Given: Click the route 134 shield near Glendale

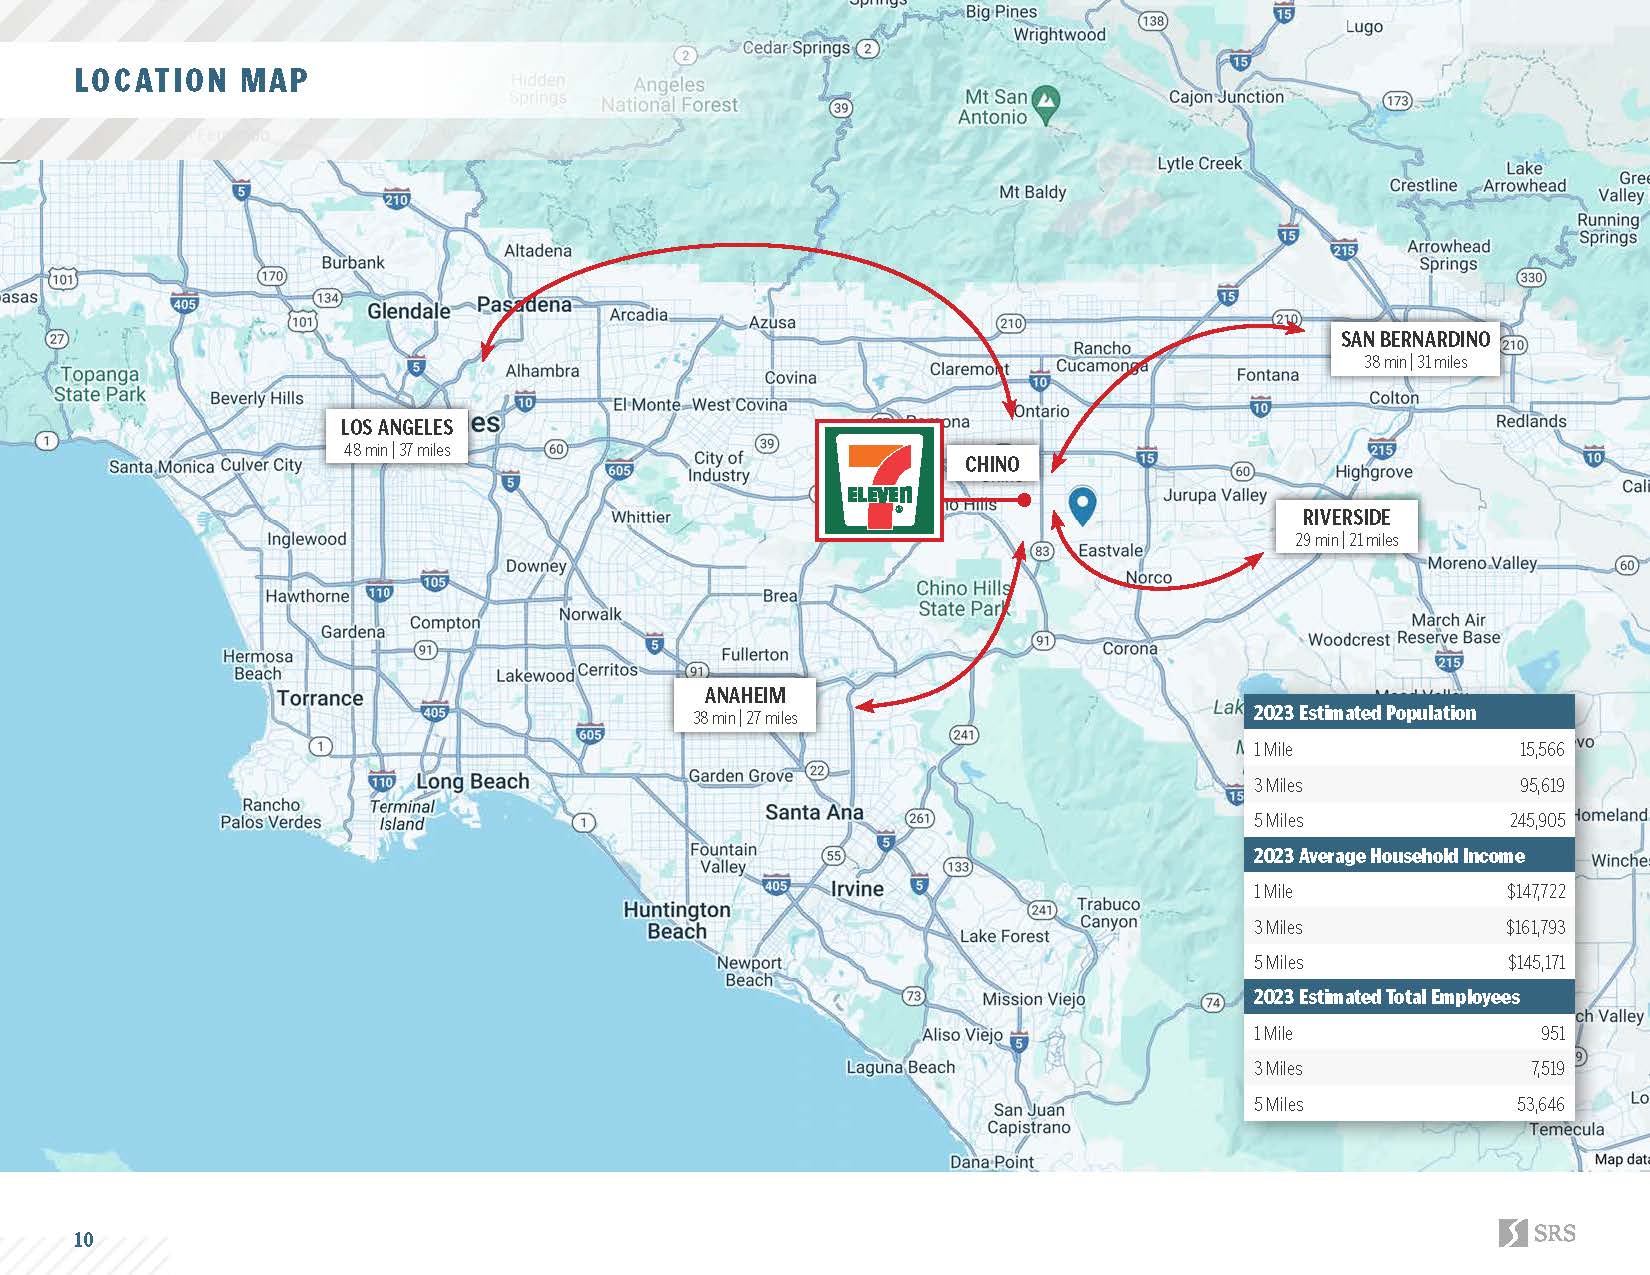Looking at the screenshot, I should (x=327, y=297).
